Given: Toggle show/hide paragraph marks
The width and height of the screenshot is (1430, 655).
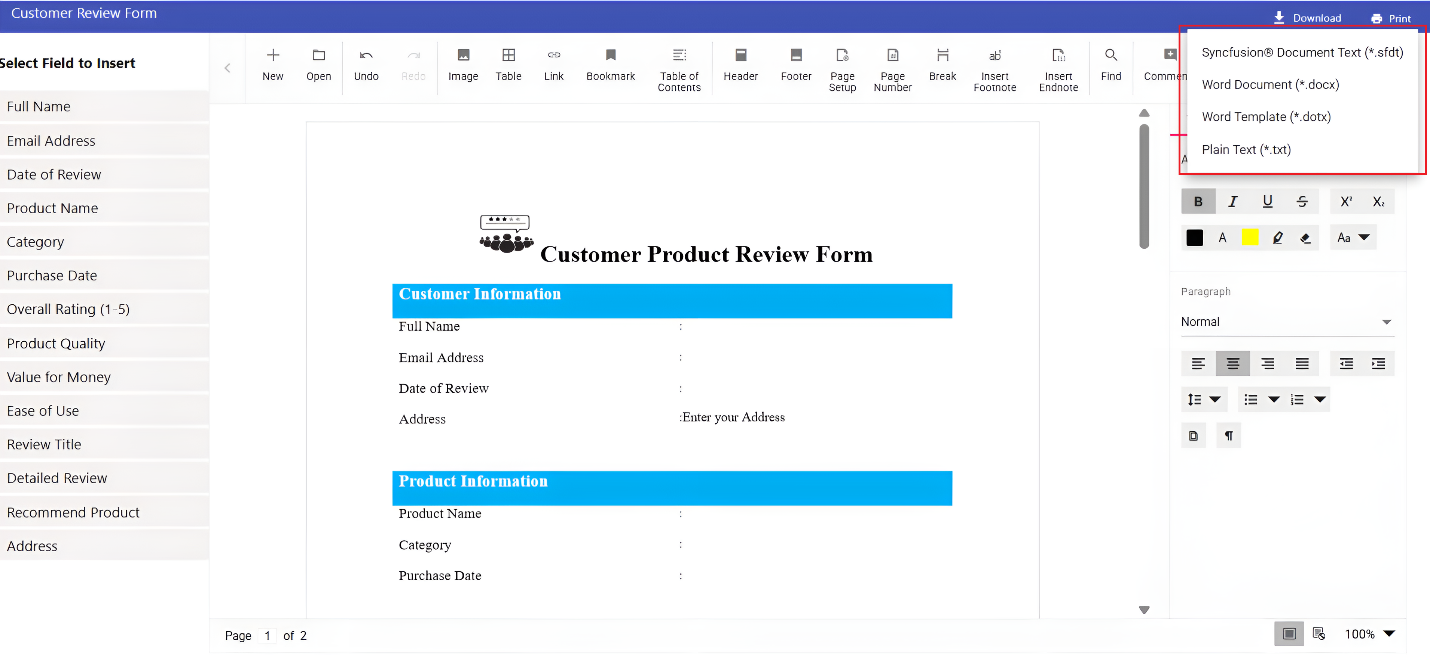Looking at the screenshot, I should [1228, 435].
